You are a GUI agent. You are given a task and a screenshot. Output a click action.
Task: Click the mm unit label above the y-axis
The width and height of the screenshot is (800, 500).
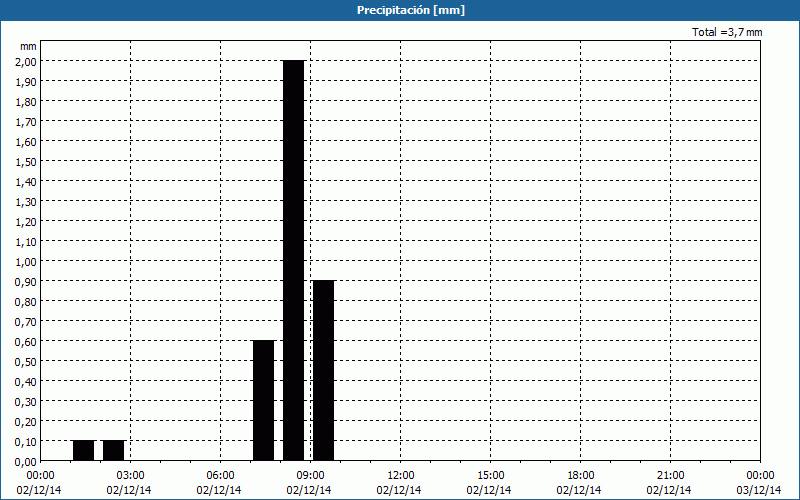coord(28,46)
